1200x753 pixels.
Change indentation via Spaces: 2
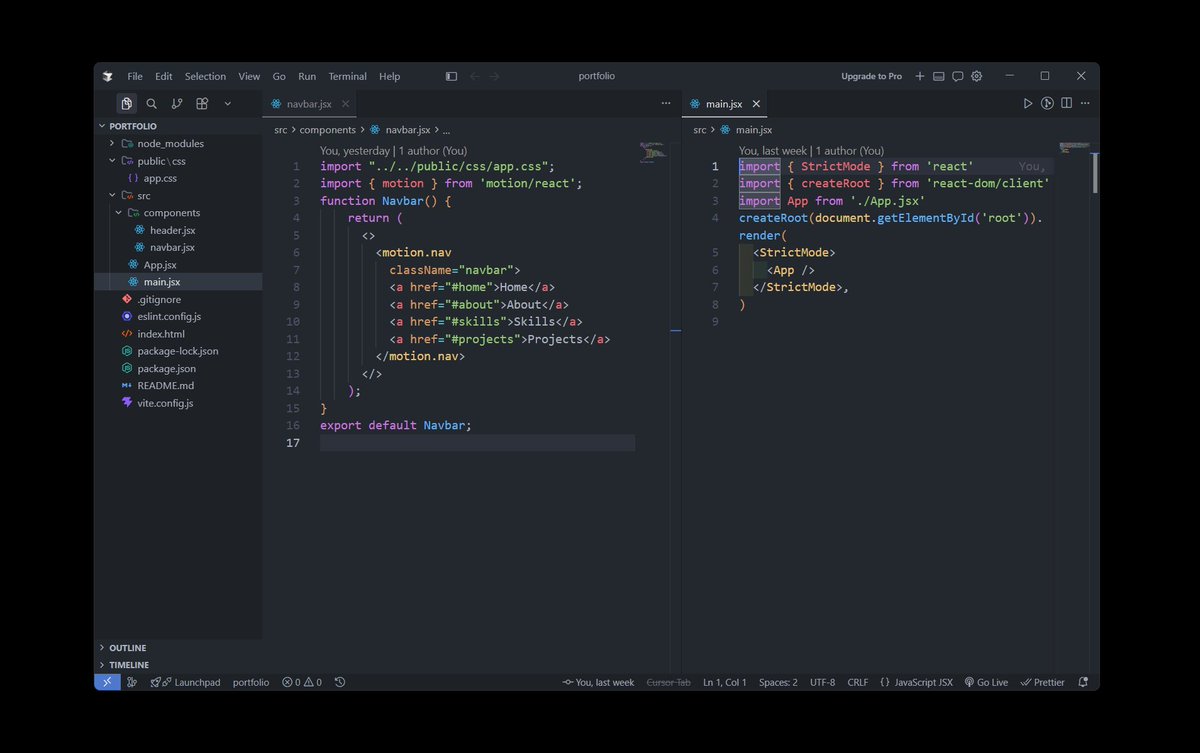[x=778, y=682]
